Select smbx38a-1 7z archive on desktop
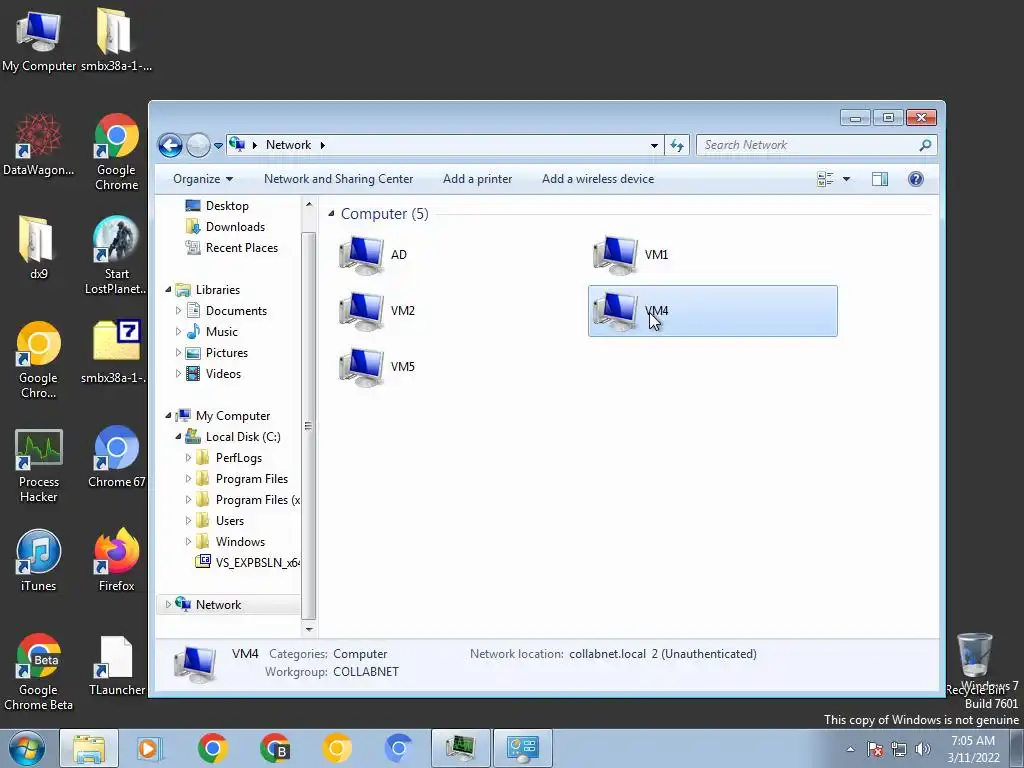1024x768 pixels. click(x=116, y=353)
